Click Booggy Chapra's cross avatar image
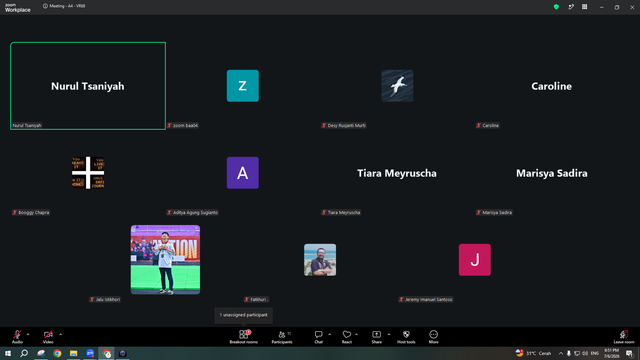This screenshot has width=640, height=360. pos(88,173)
